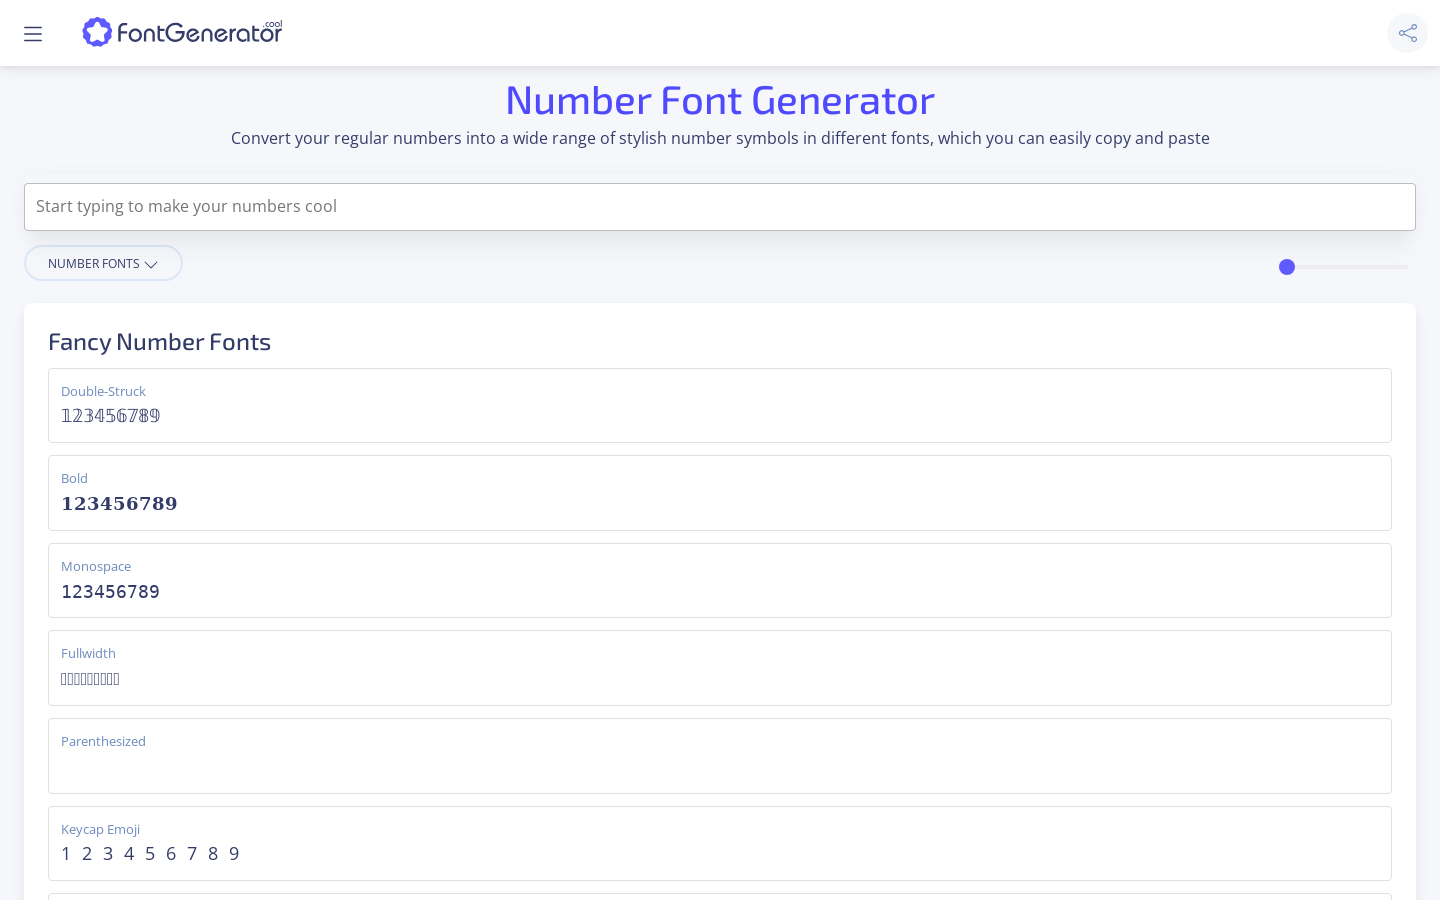Copy the Bold number font
Image resolution: width=1440 pixels, height=900 pixels.
(x=720, y=493)
